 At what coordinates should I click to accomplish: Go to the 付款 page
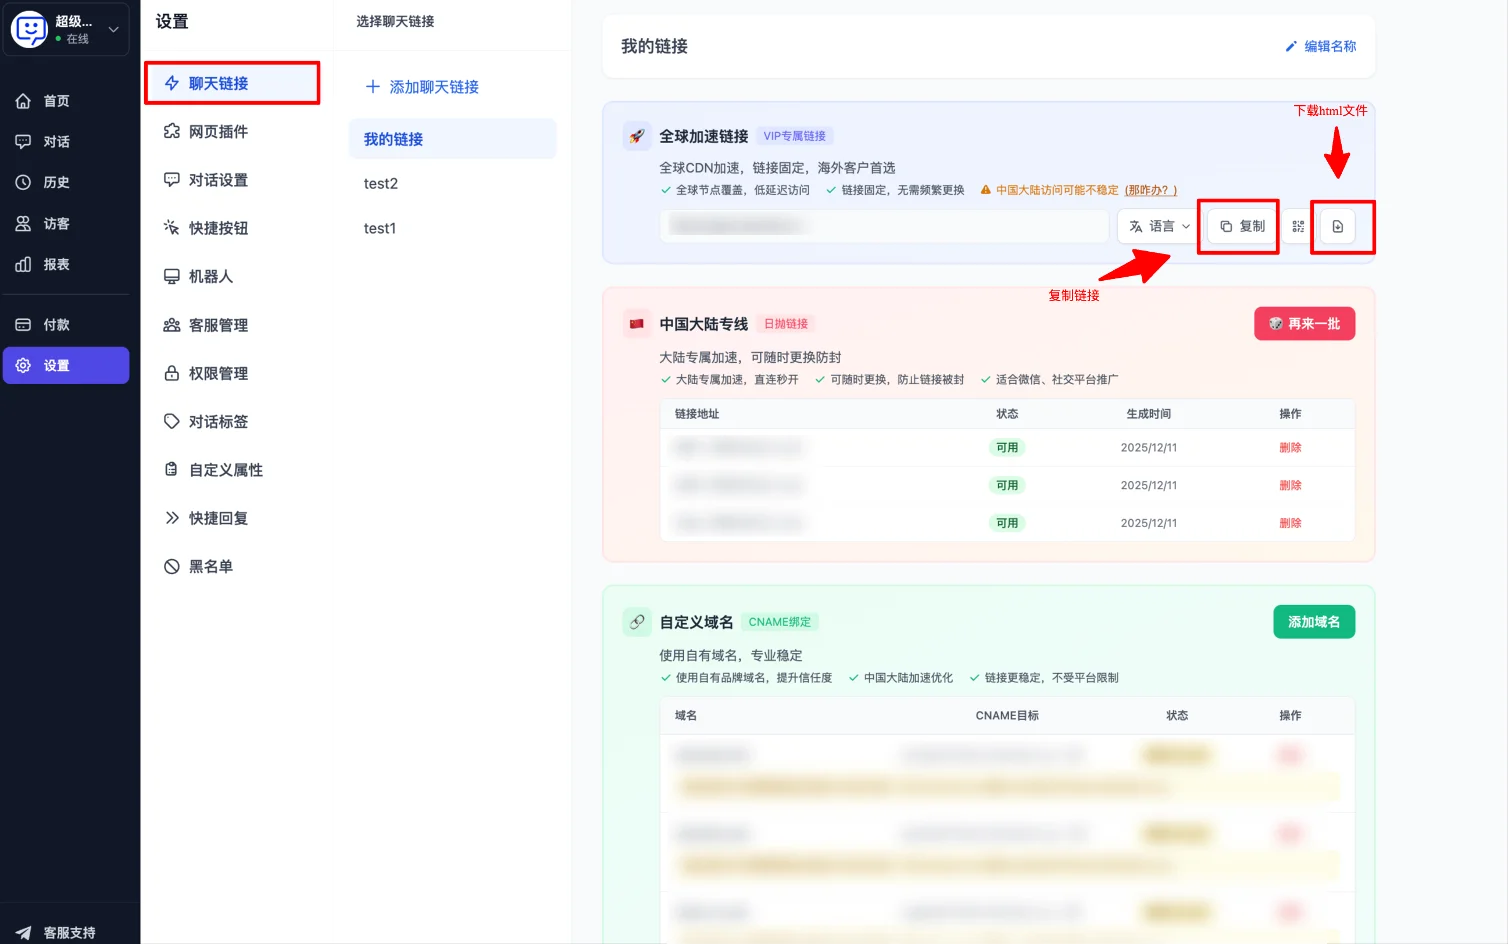(55, 324)
